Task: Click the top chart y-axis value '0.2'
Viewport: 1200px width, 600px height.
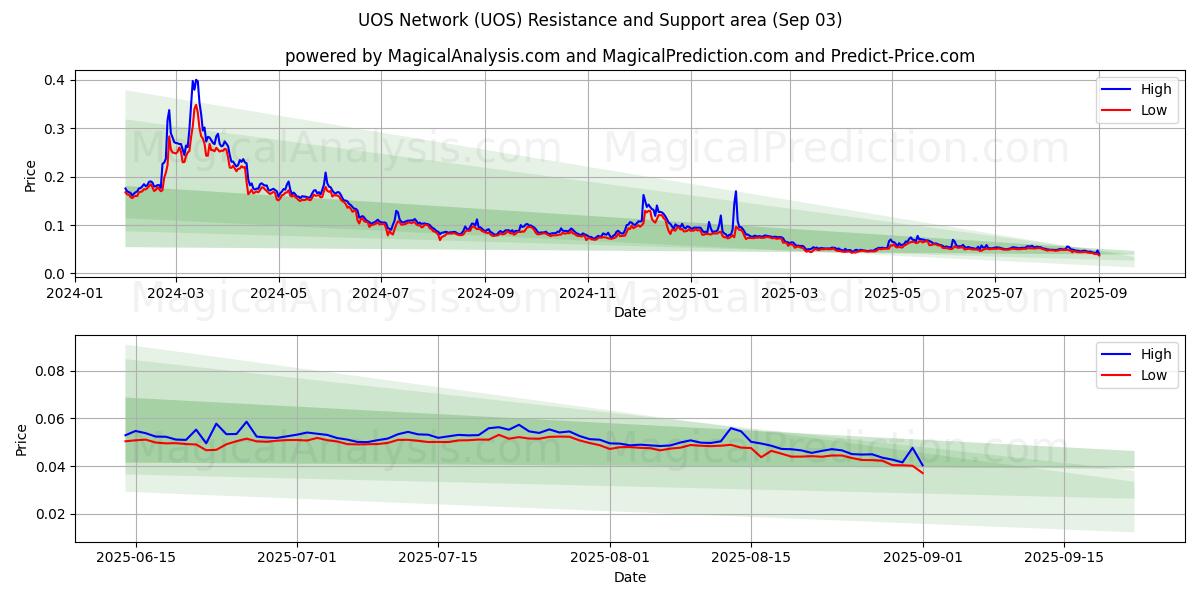Action: coord(54,177)
